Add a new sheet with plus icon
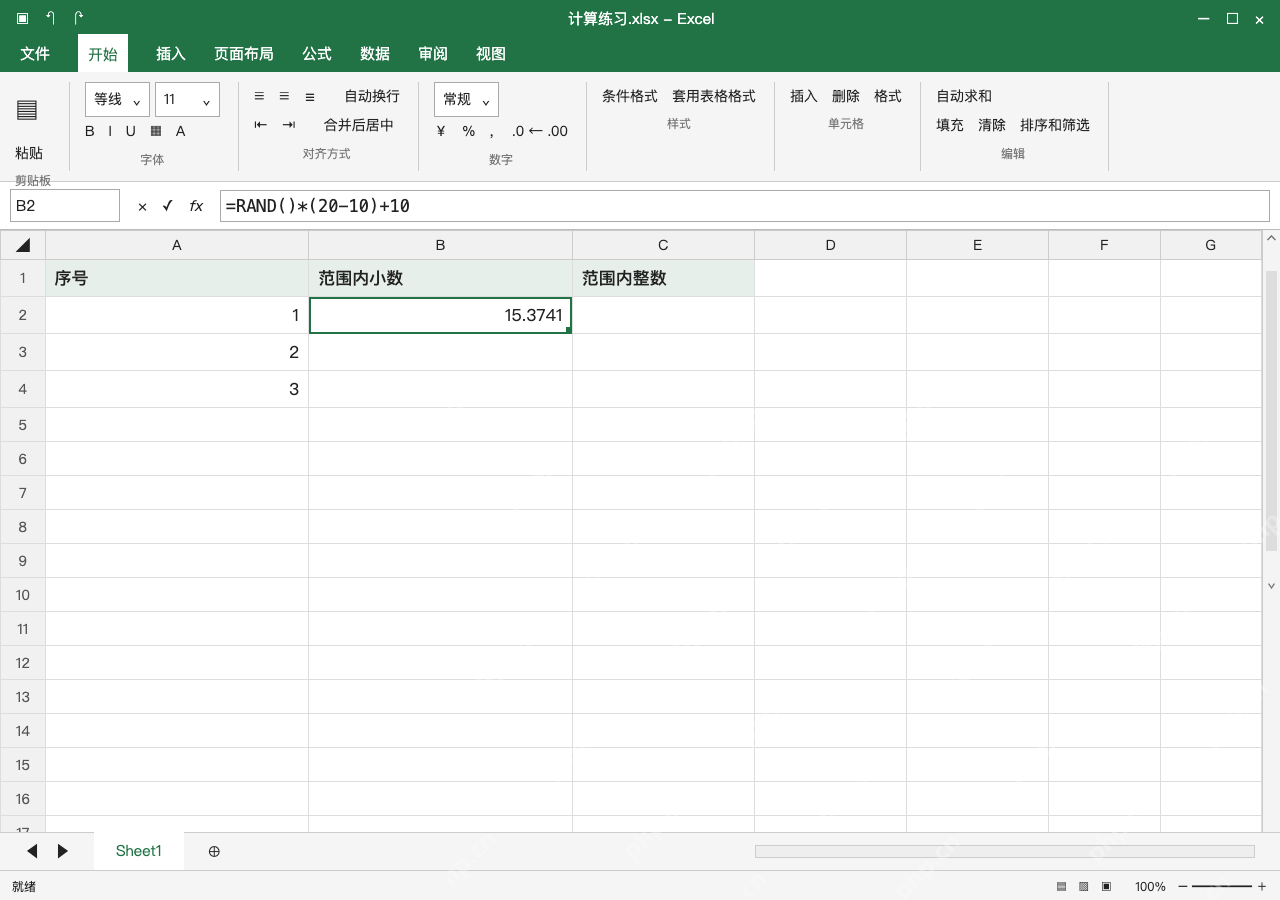Image resolution: width=1280 pixels, height=900 pixels. tap(214, 851)
